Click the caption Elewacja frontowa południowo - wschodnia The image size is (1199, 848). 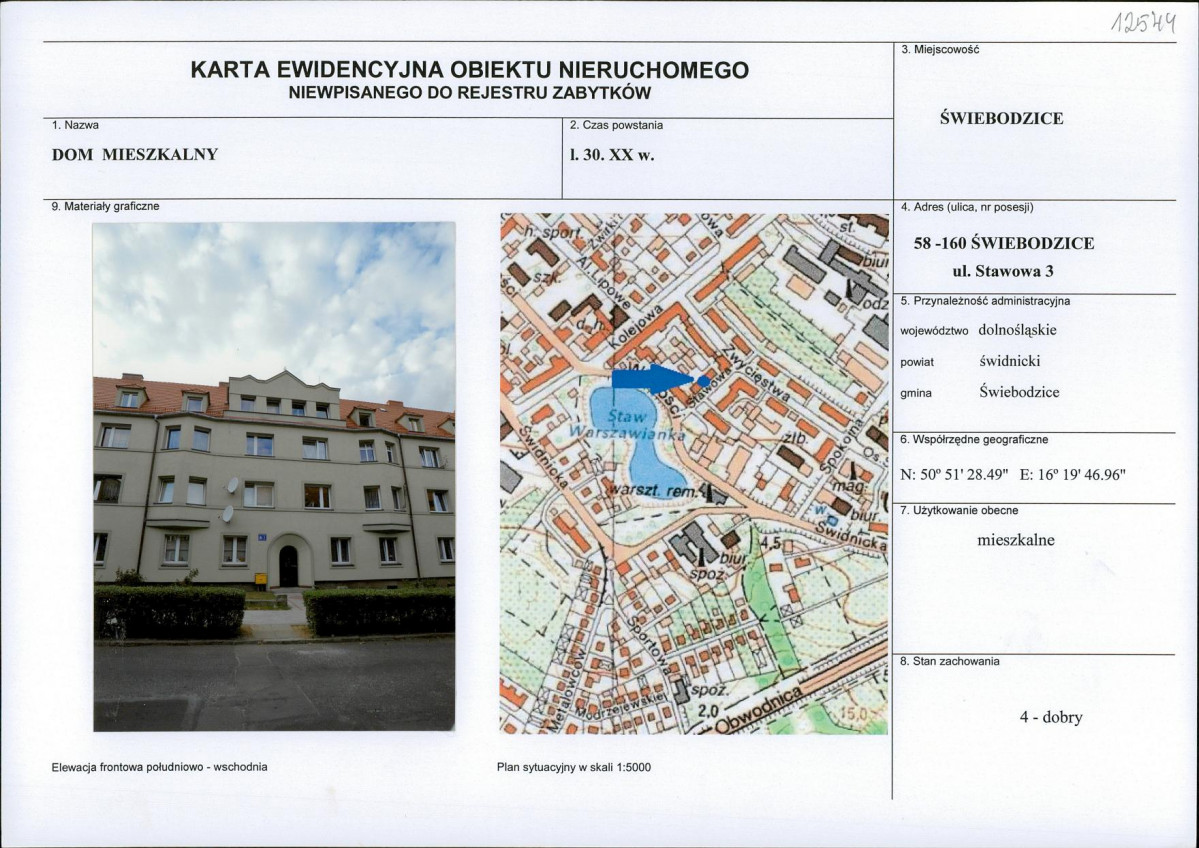tap(160, 767)
